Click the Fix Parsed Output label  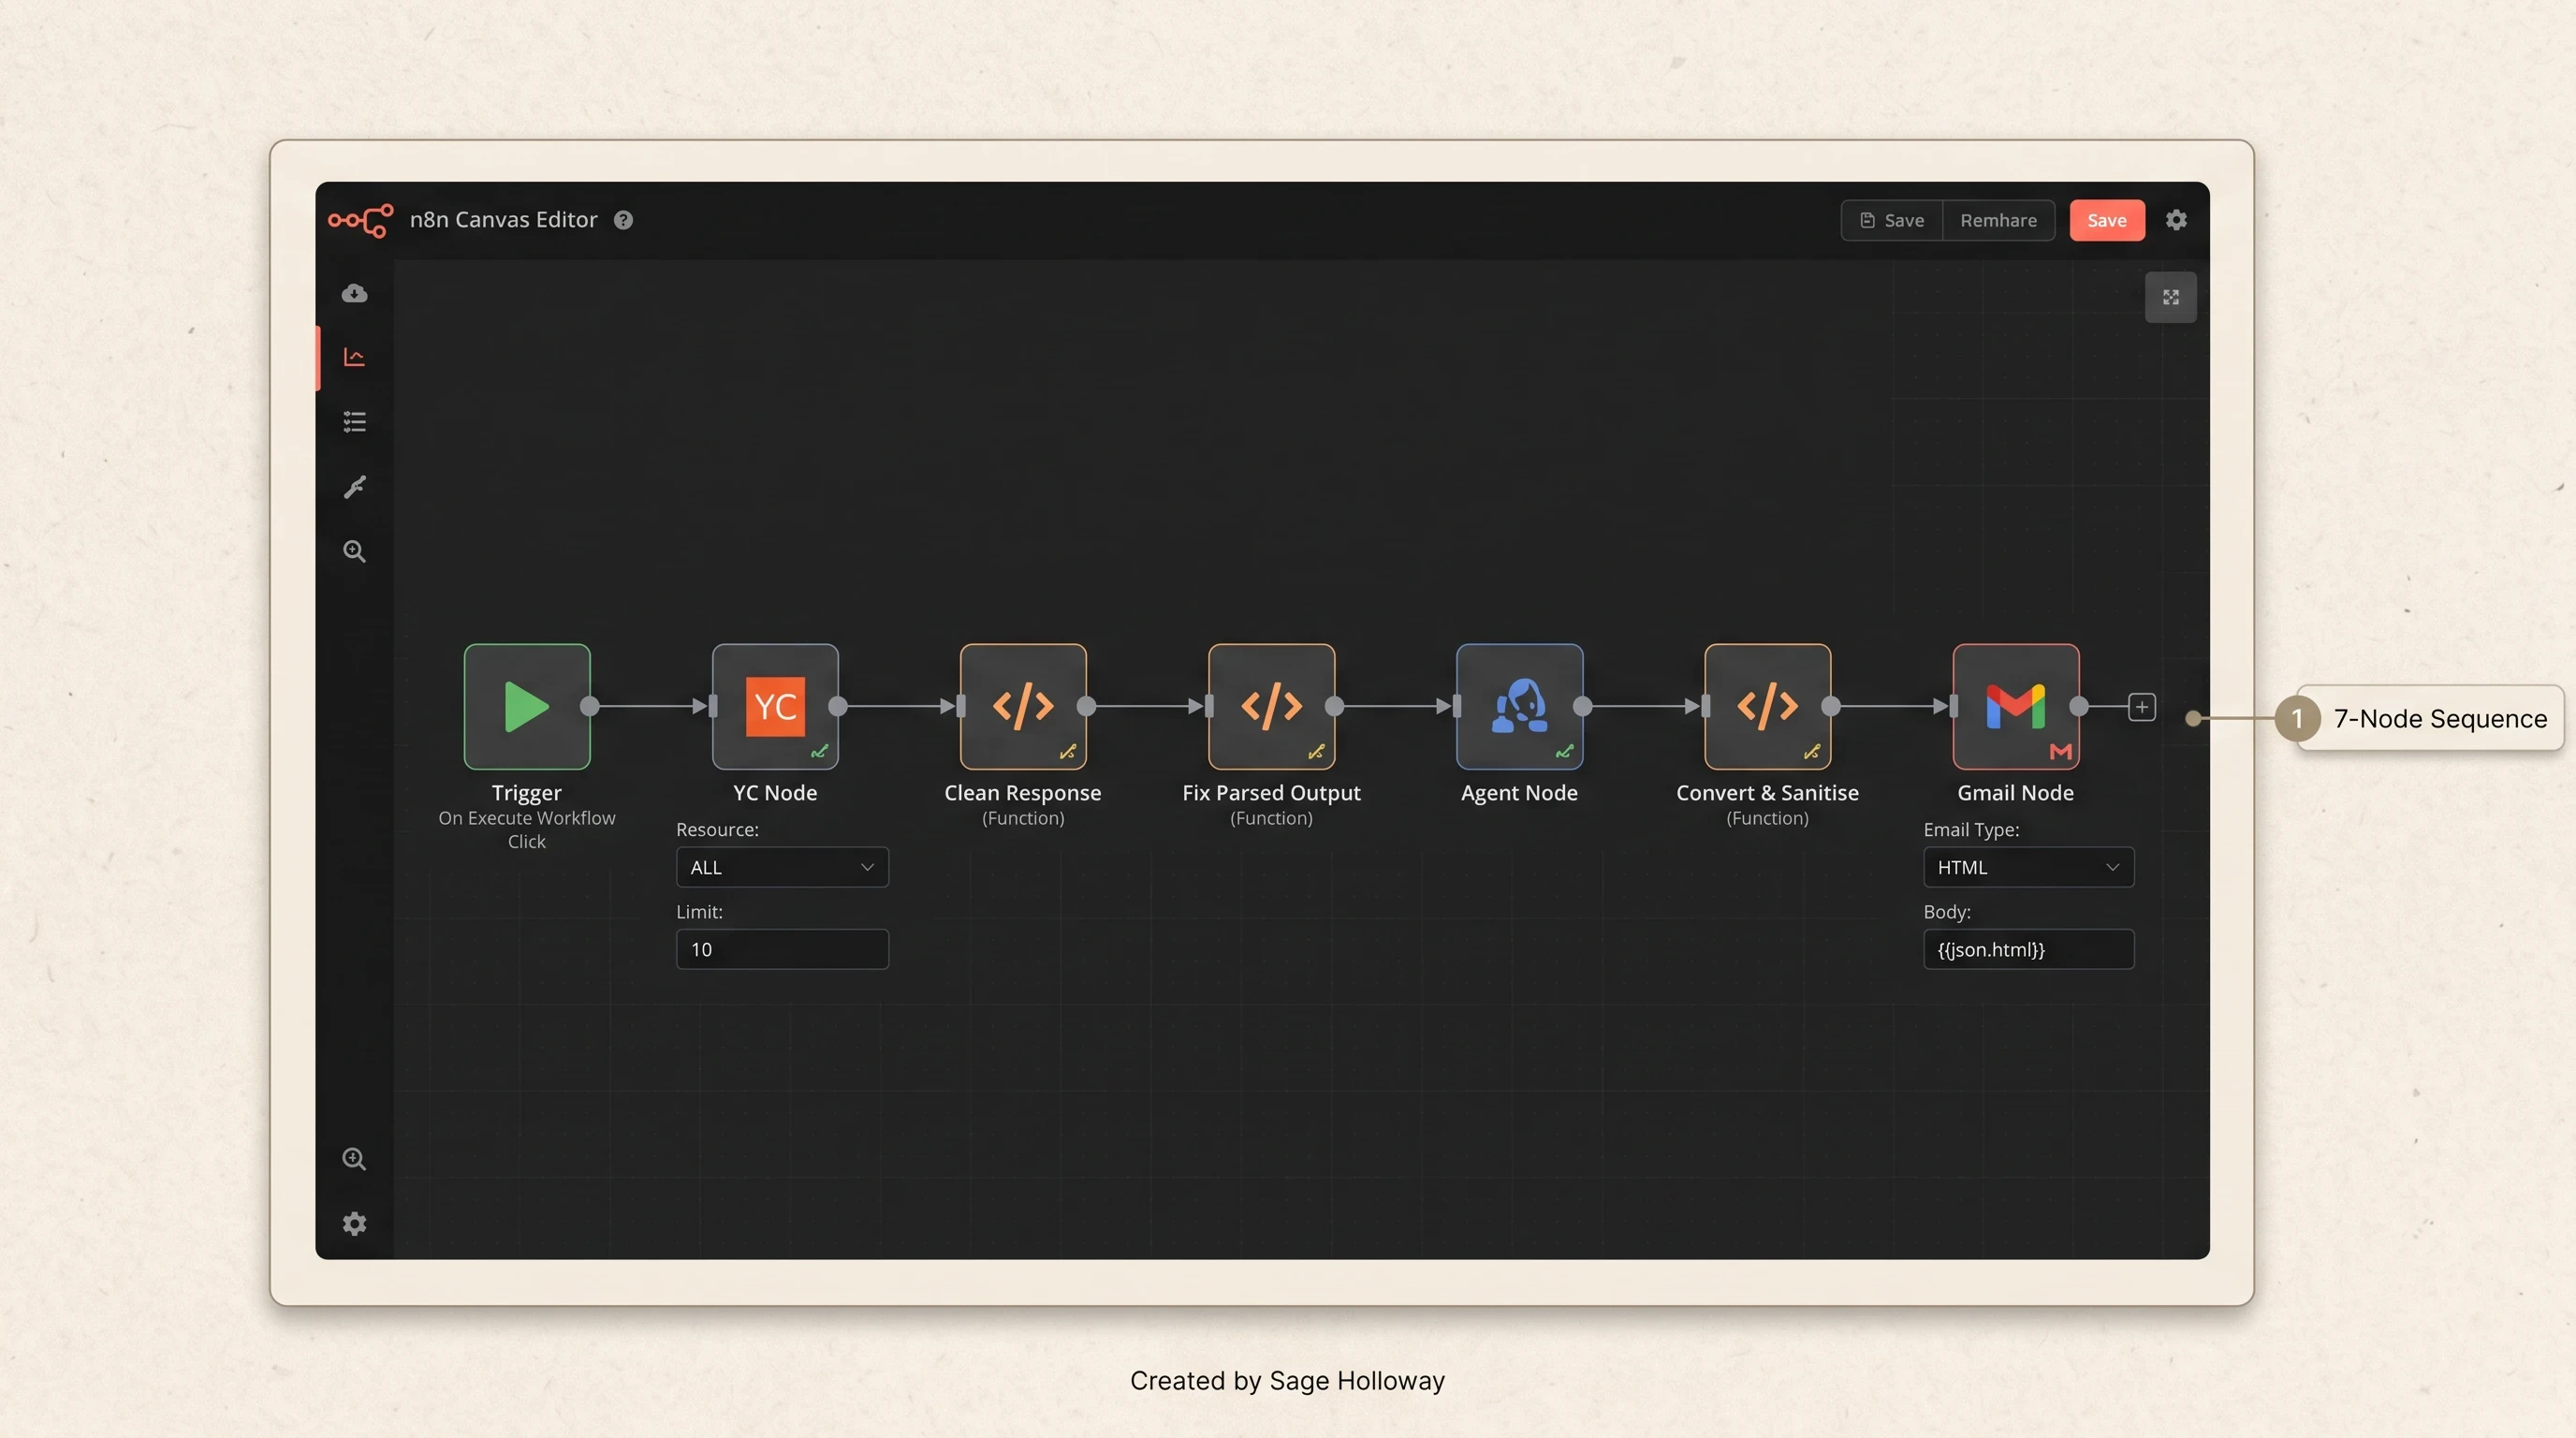point(1271,793)
